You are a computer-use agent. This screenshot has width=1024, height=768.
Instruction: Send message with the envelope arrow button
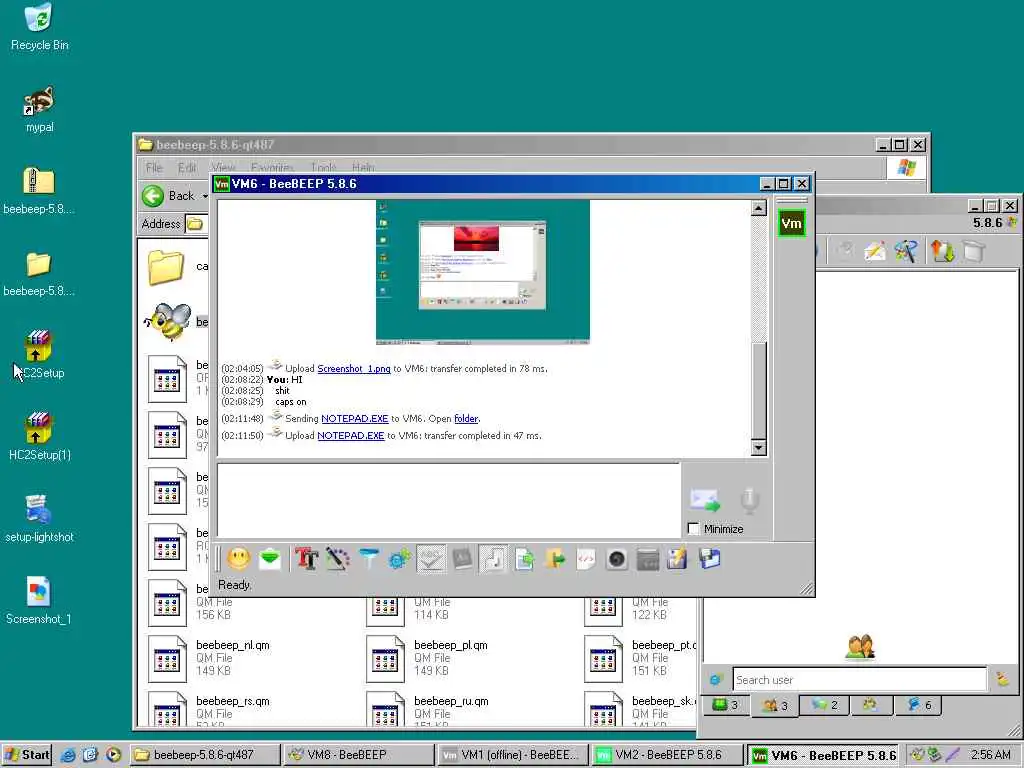pyautogui.click(x=705, y=500)
